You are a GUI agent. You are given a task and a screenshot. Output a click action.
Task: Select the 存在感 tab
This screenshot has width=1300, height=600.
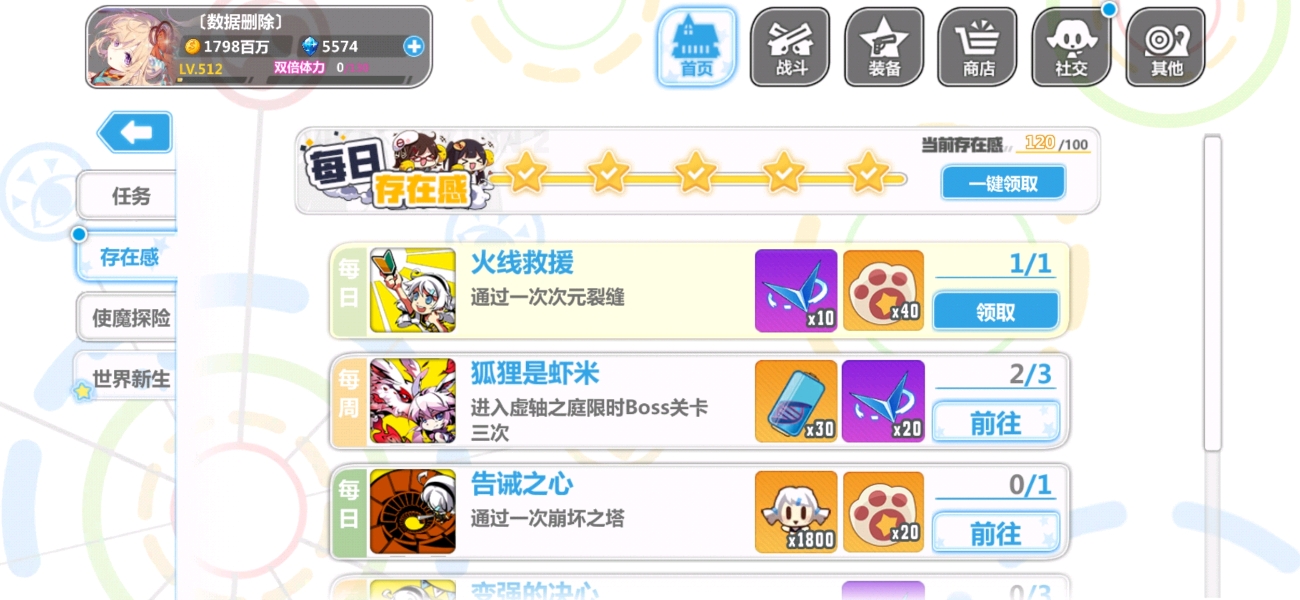127,257
